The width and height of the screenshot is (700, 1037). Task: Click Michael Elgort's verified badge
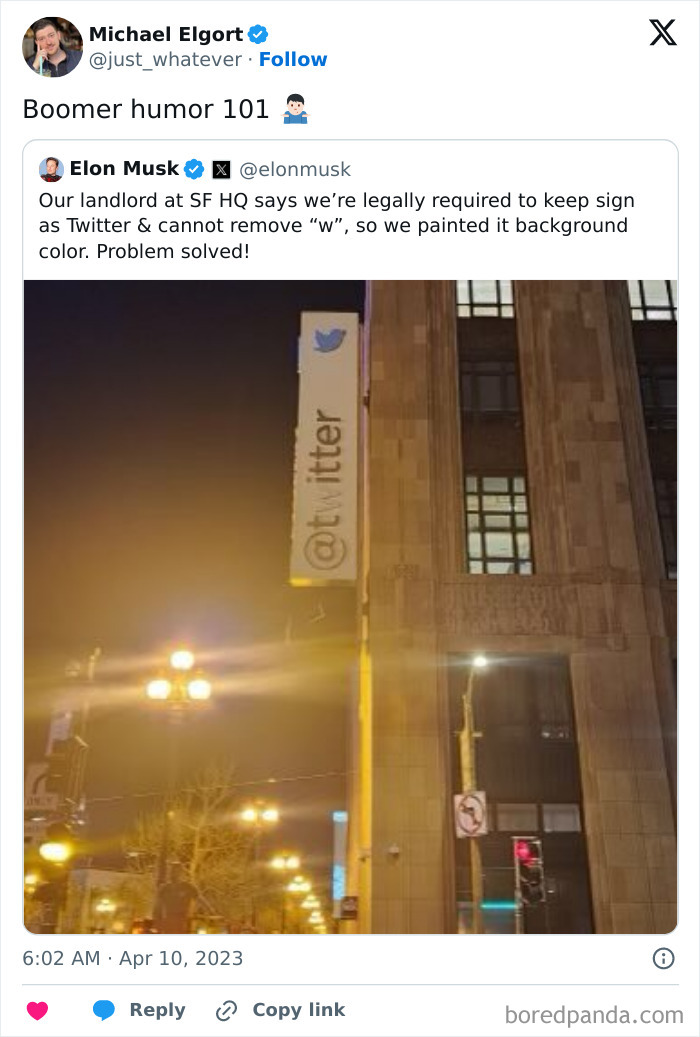coord(258,34)
